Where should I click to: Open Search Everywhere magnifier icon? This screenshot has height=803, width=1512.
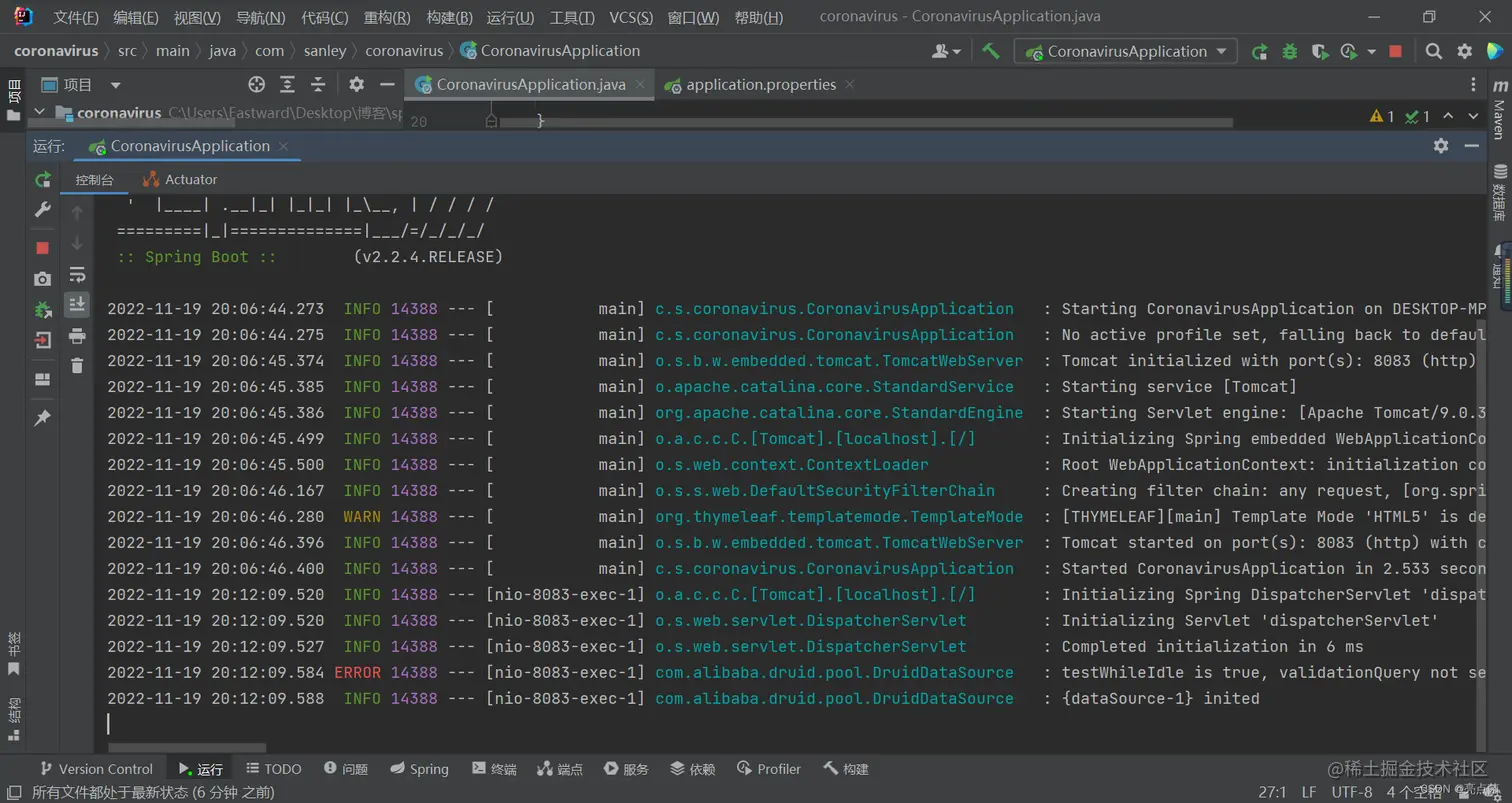tap(1433, 51)
